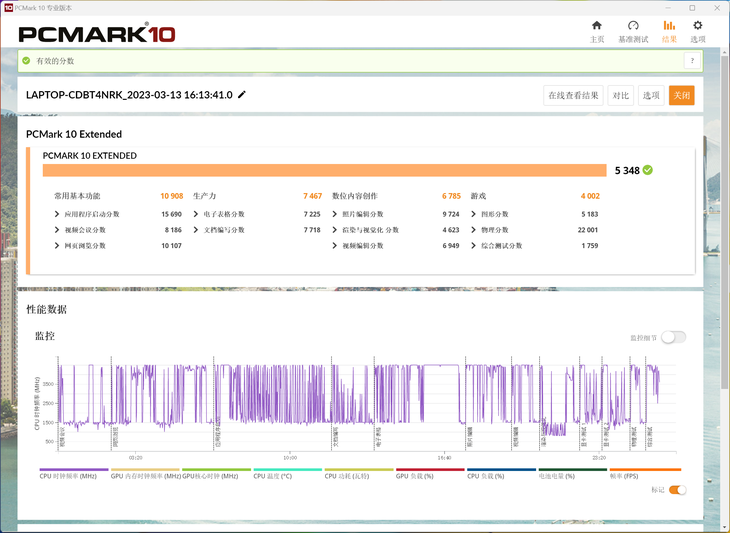Expand 应用程序启动分数 row
730x533 pixels.
coord(57,214)
